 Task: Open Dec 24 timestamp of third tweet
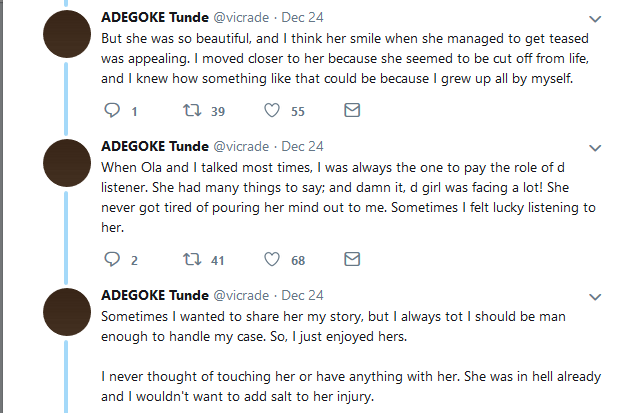[x=302, y=296]
